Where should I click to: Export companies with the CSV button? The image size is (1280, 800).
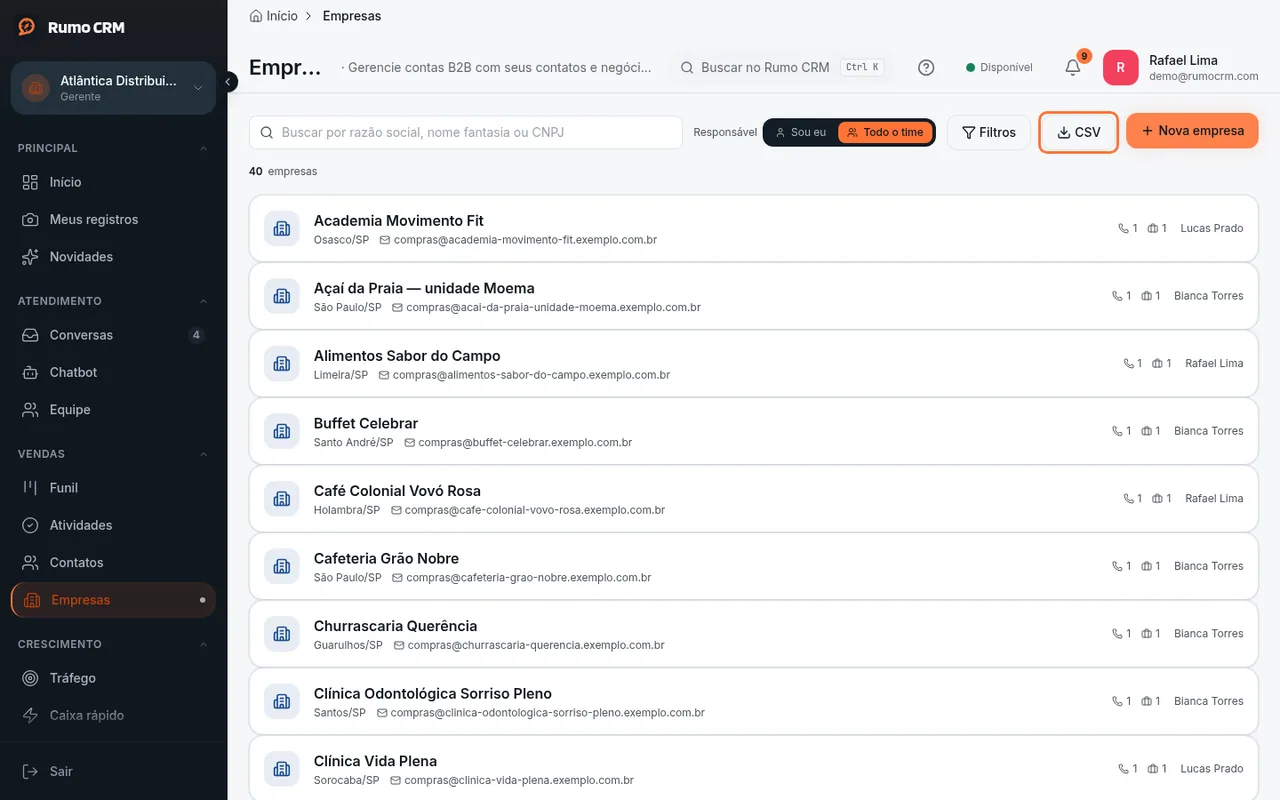pyautogui.click(x=1079, y=132)
